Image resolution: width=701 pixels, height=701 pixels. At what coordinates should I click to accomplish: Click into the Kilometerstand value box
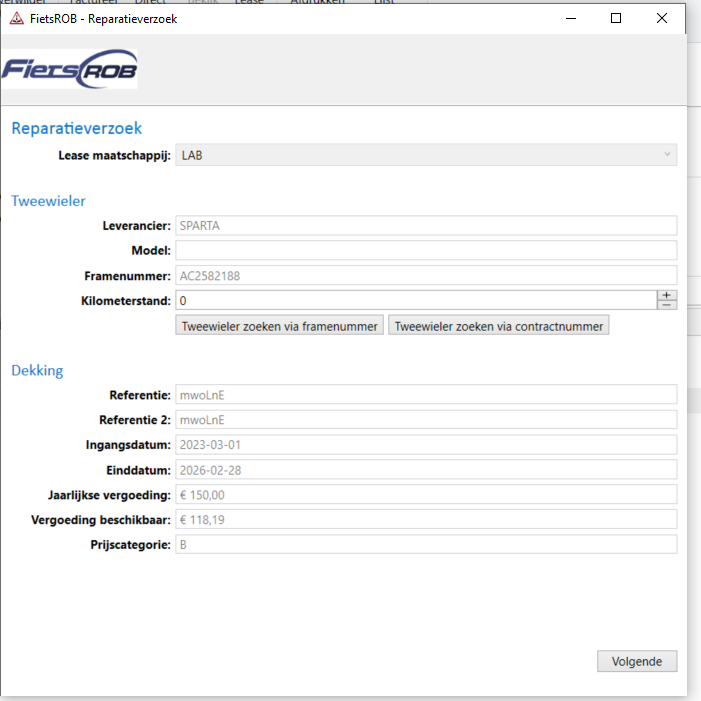415,300
